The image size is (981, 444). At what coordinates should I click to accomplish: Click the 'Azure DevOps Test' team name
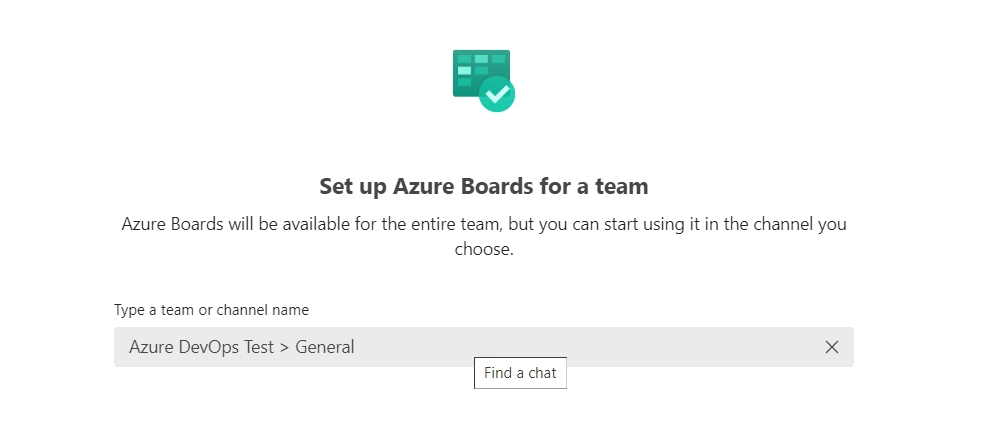coord(201,346)
